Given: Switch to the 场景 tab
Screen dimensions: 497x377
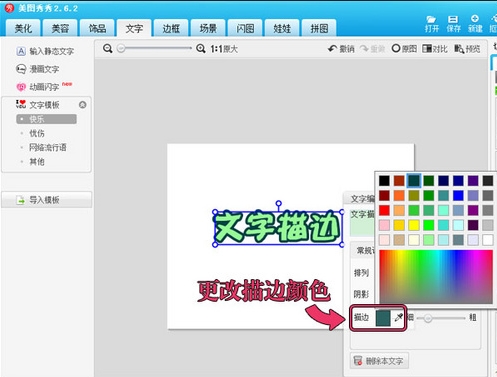Looking at the screenshot, I should pos(208,28).
